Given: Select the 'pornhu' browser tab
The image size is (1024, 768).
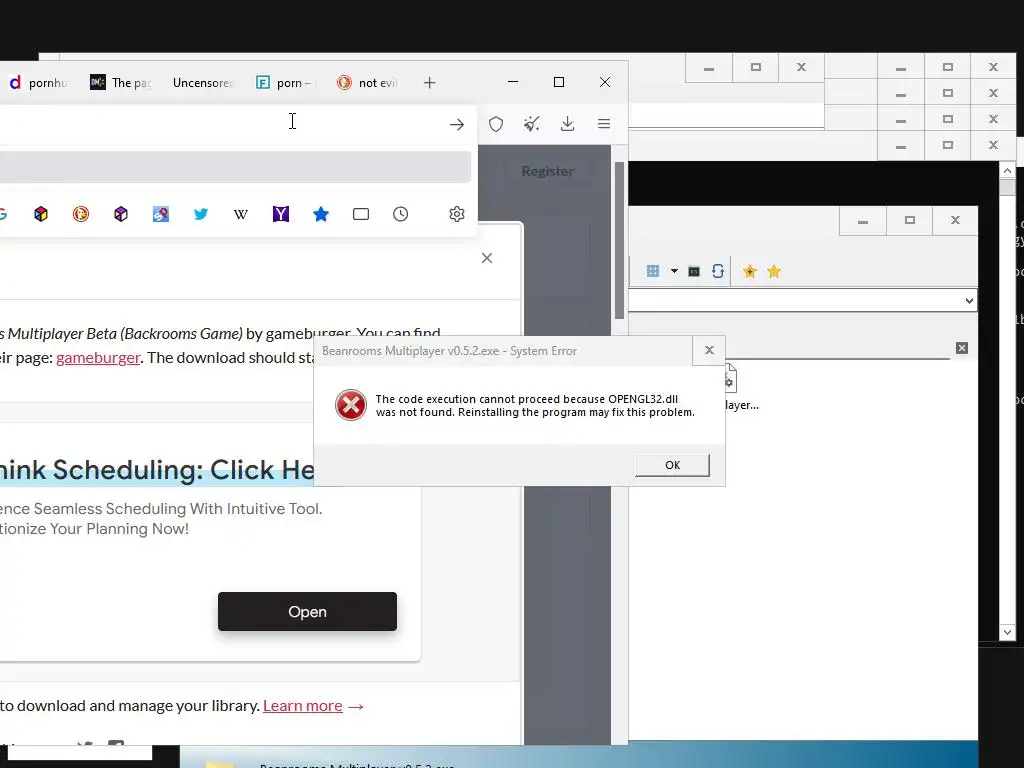Looking at the screenshot, I should point(38,83).
